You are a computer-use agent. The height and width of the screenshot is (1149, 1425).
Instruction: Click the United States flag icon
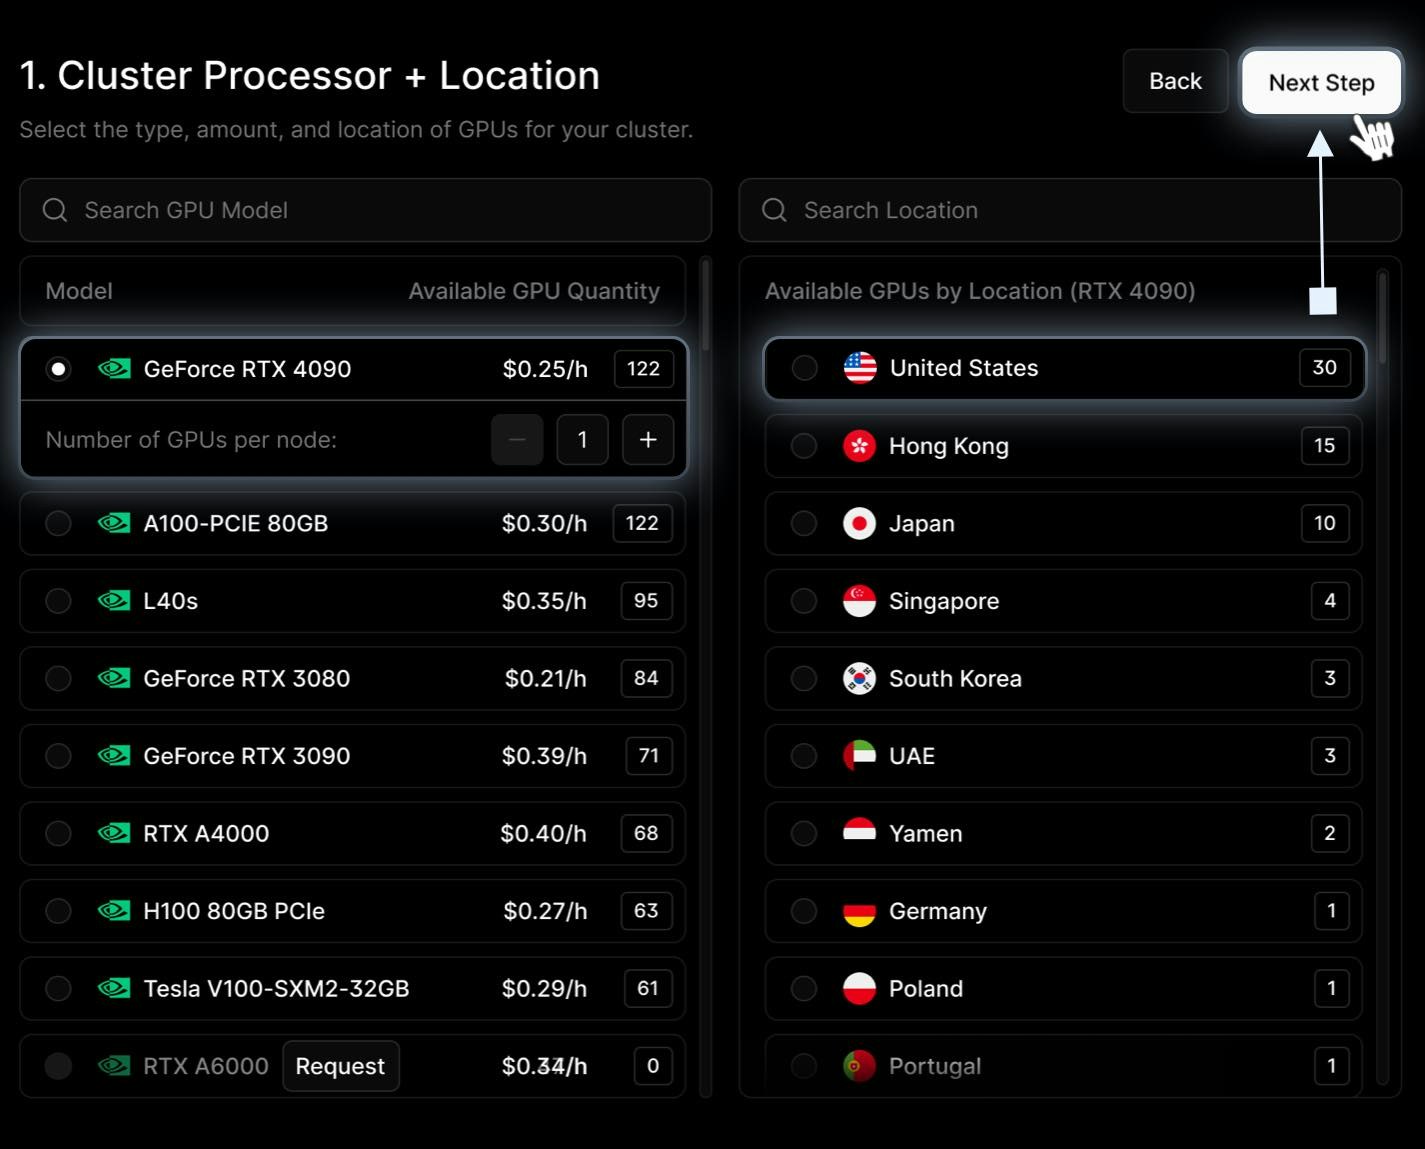(x=860, y=368)
